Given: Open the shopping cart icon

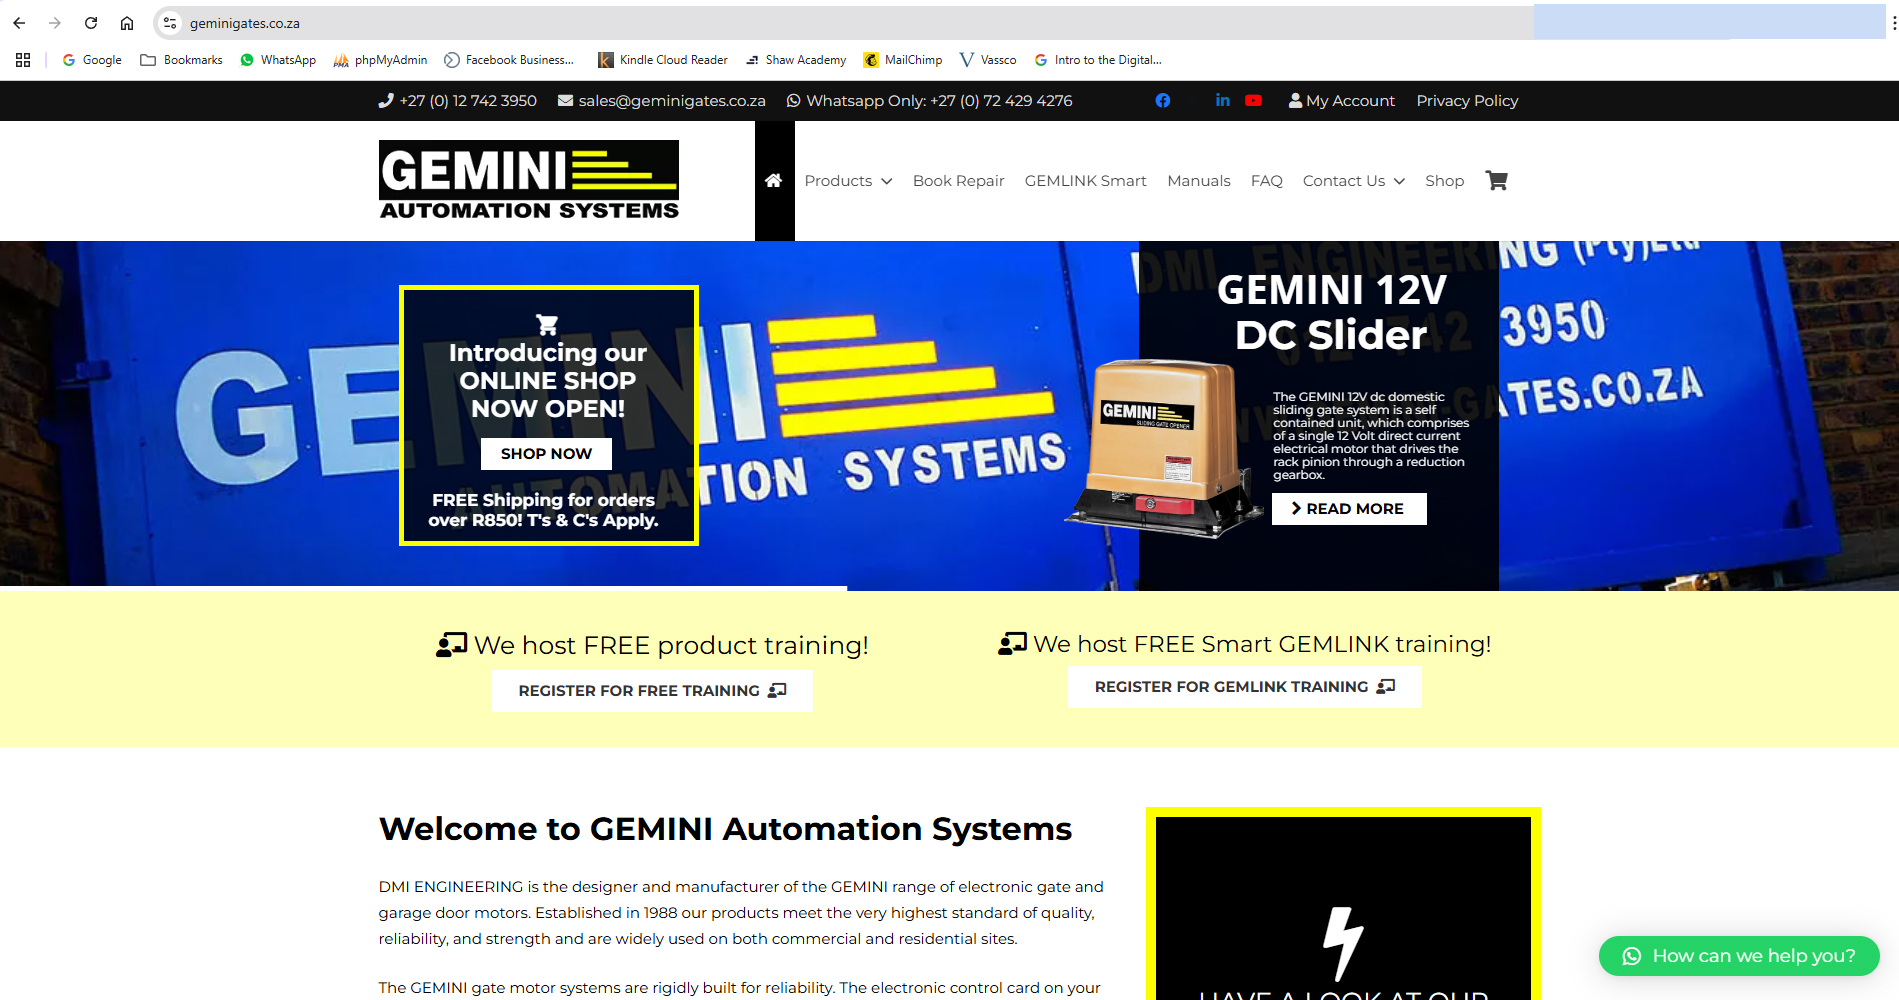Looking at the screenshot, I should pyautogui.click(x=1496, y=181).
